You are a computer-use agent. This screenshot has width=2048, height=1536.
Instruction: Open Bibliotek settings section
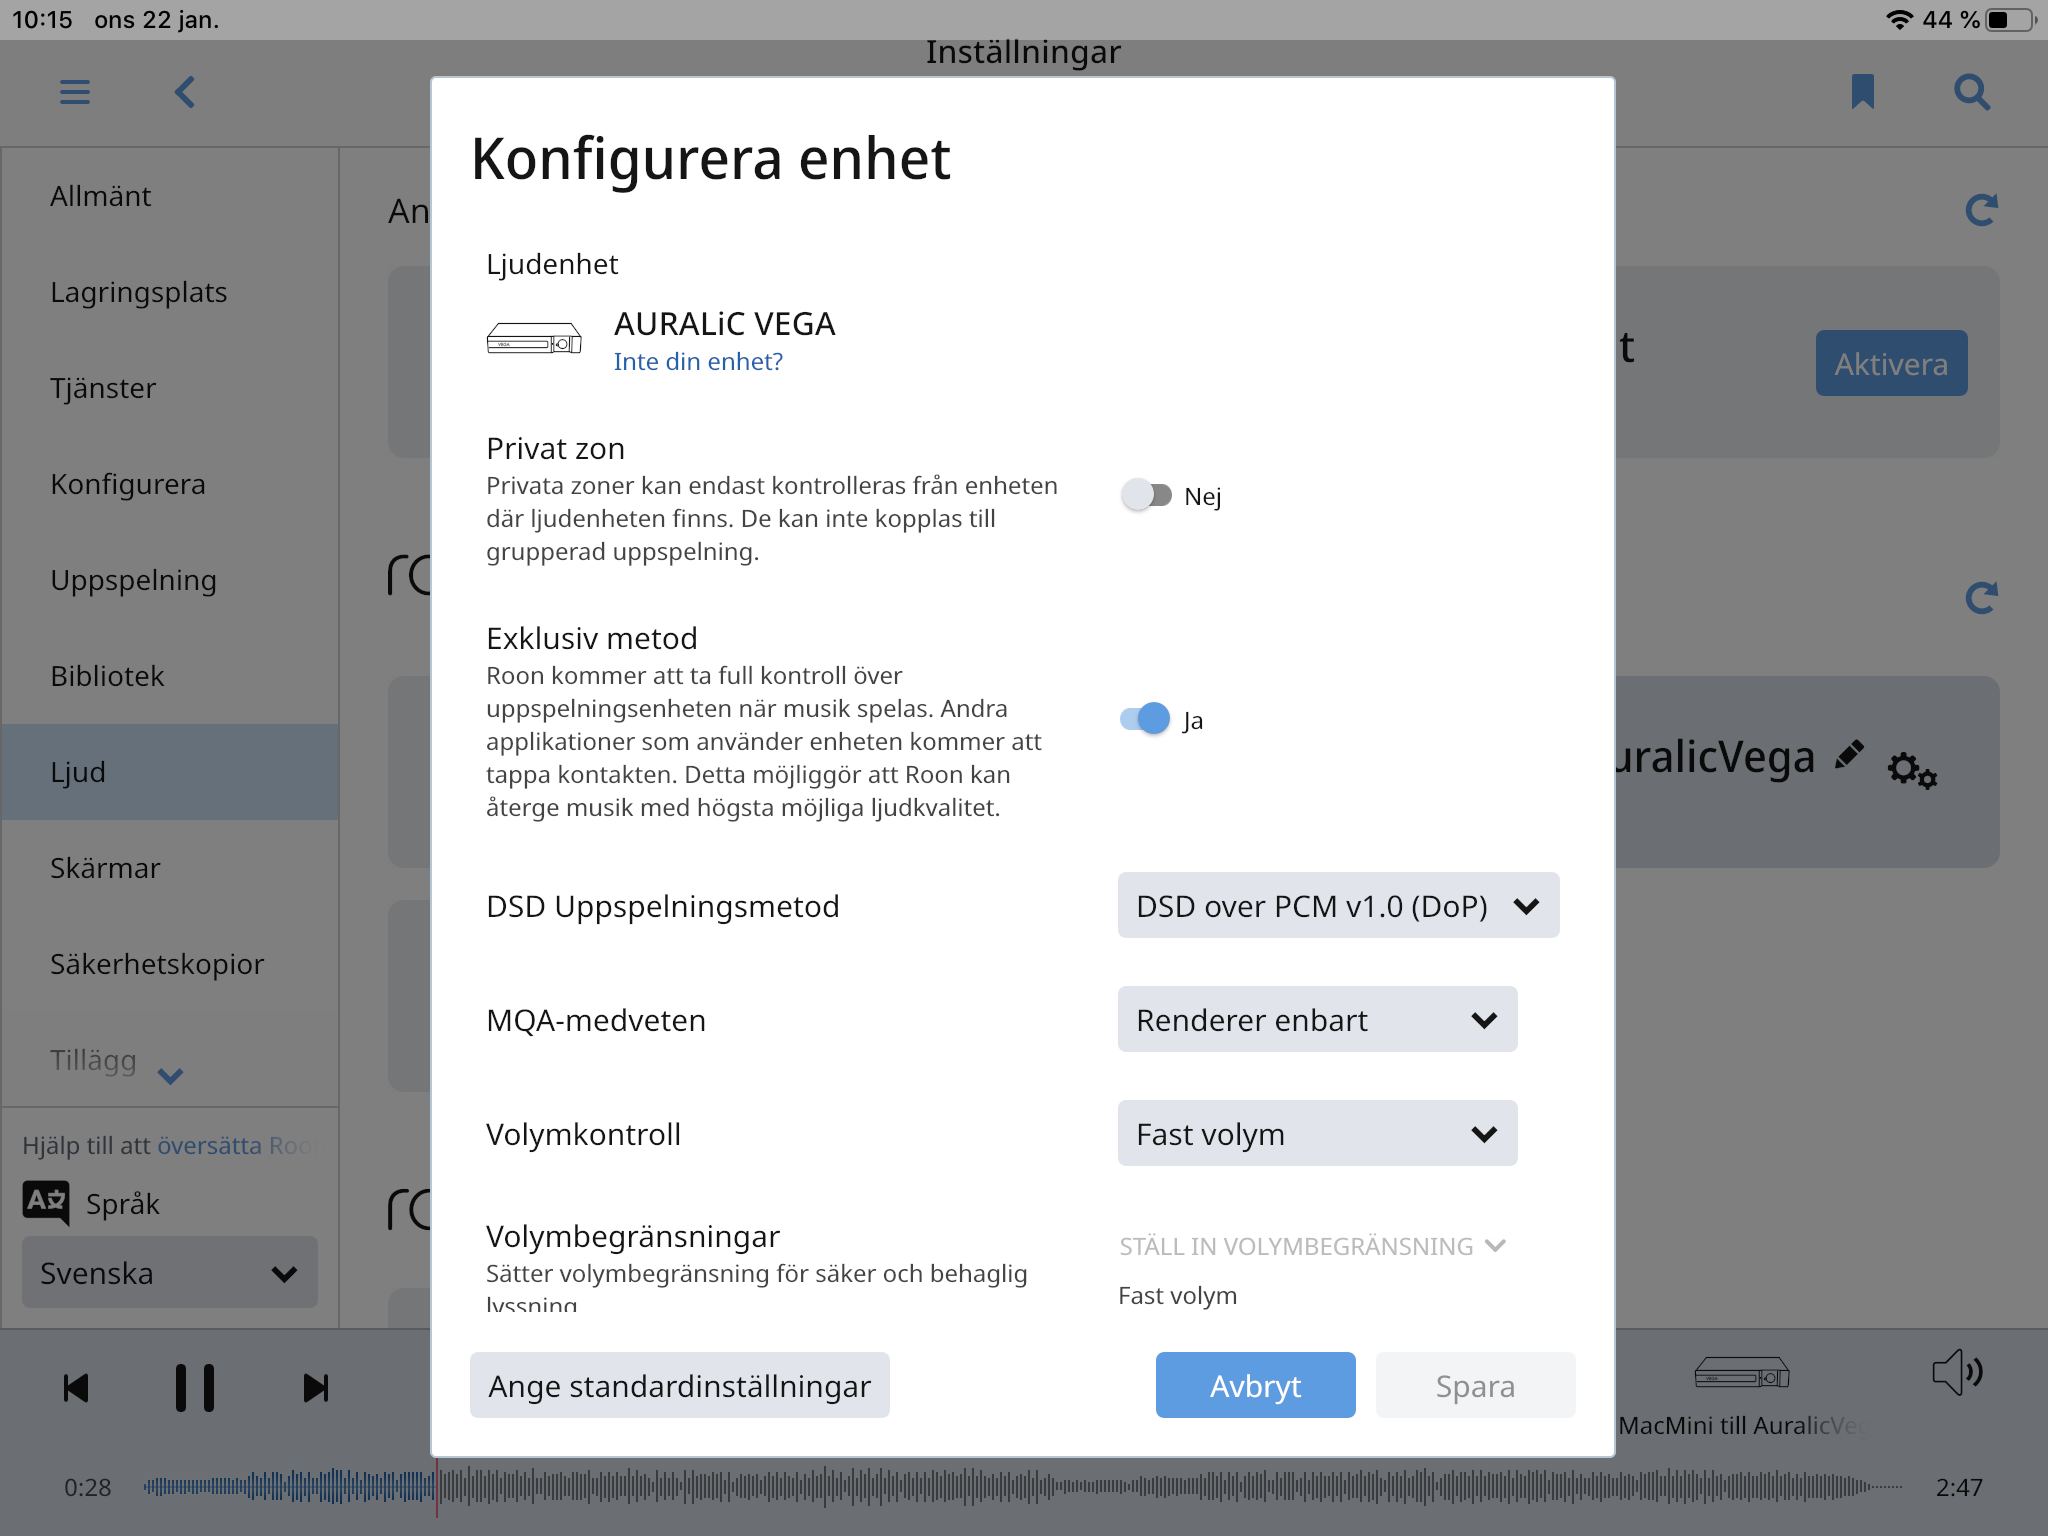point(107,676)
